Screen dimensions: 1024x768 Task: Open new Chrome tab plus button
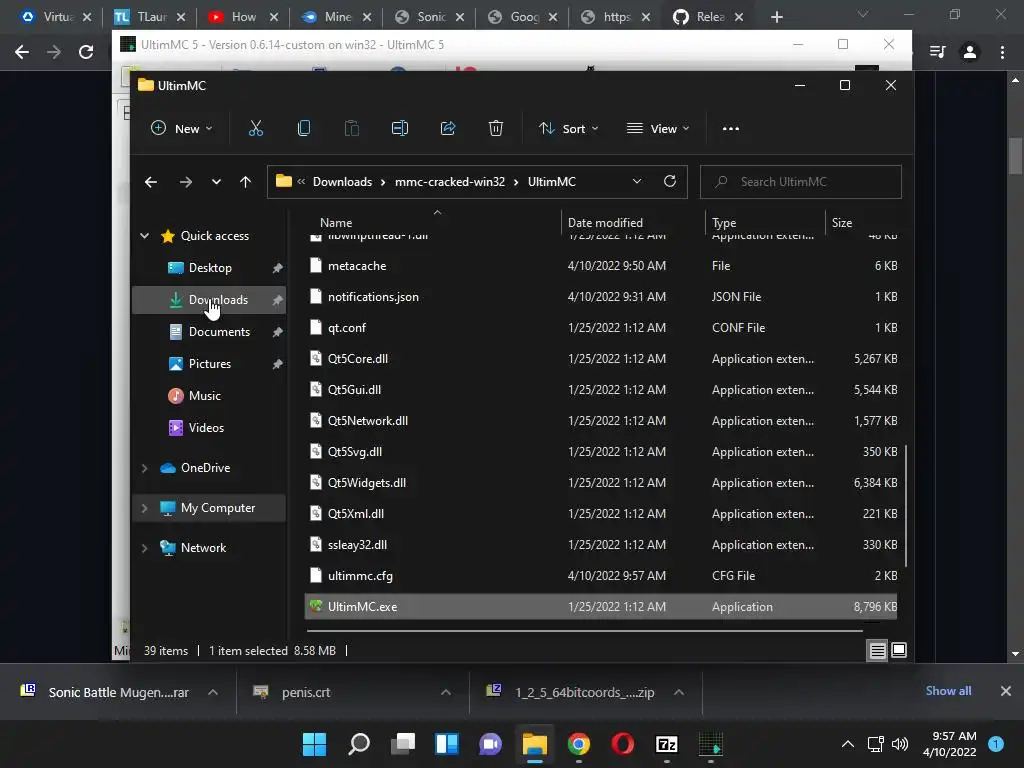[x=776, y=17]
